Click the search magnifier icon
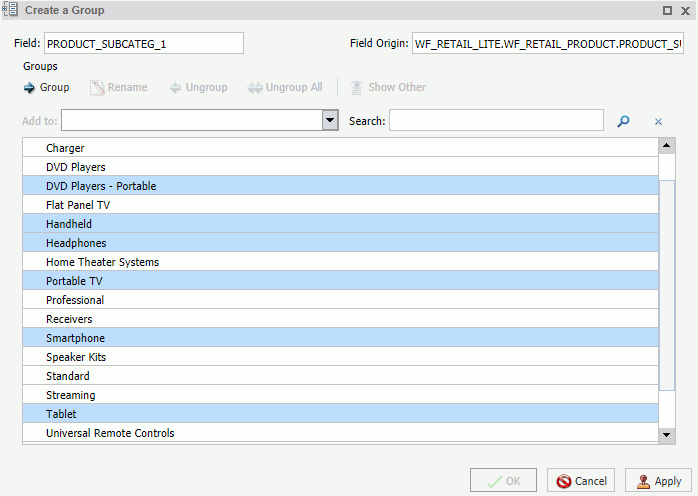Image resolution: width=698 pixels, height=496 pixels. pyautogui.click(x=623, y=121)
